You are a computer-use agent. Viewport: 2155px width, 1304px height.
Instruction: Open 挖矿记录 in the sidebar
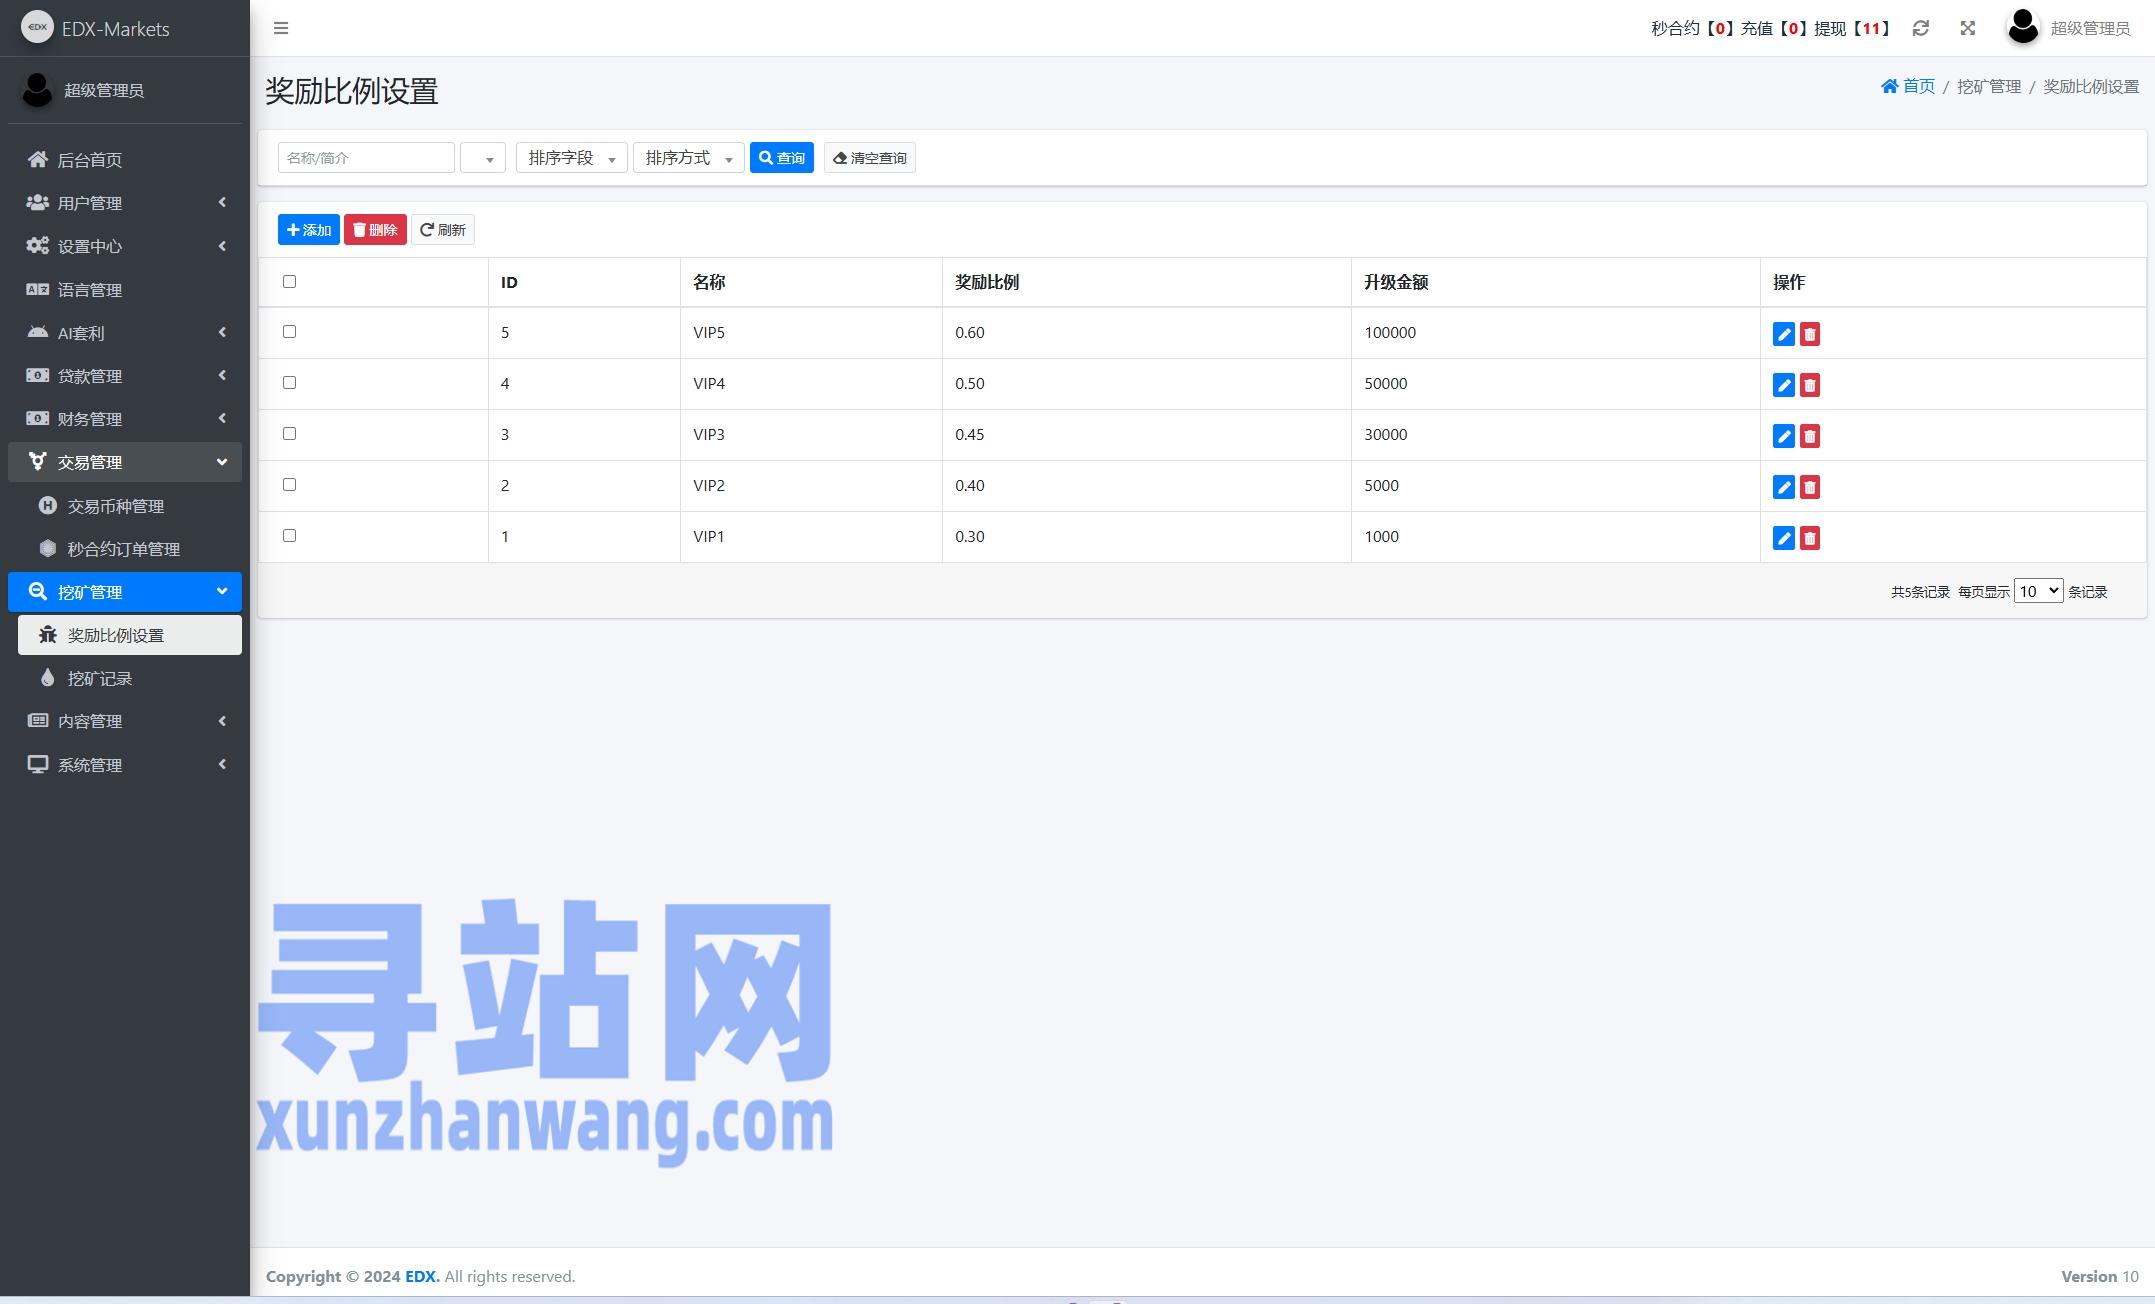100,678
